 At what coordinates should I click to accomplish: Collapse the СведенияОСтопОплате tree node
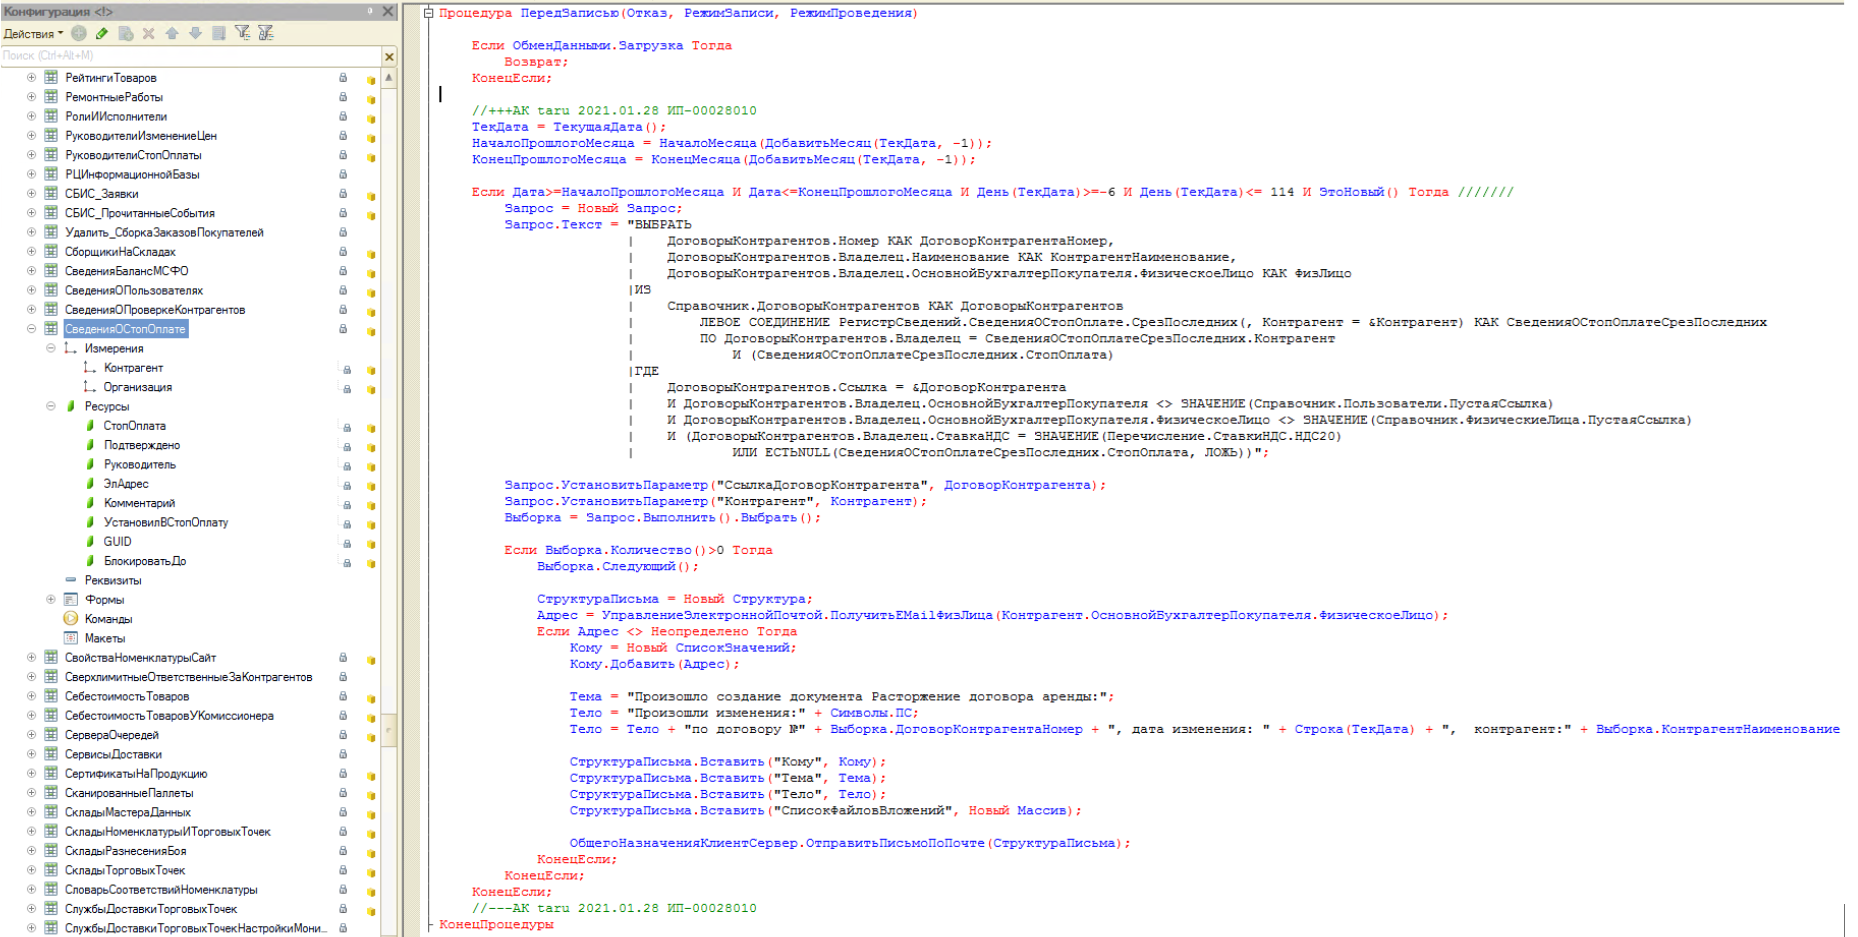click(31, 329)
